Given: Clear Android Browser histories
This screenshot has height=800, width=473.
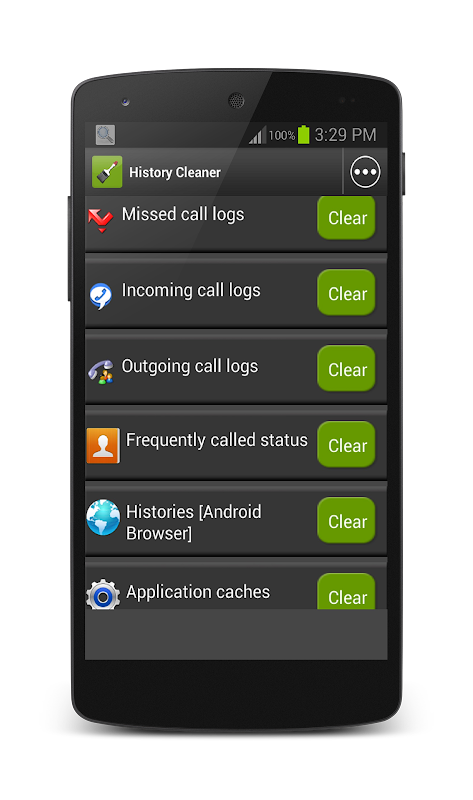Looking at the screenshot, I should click(x=346, y=520).
